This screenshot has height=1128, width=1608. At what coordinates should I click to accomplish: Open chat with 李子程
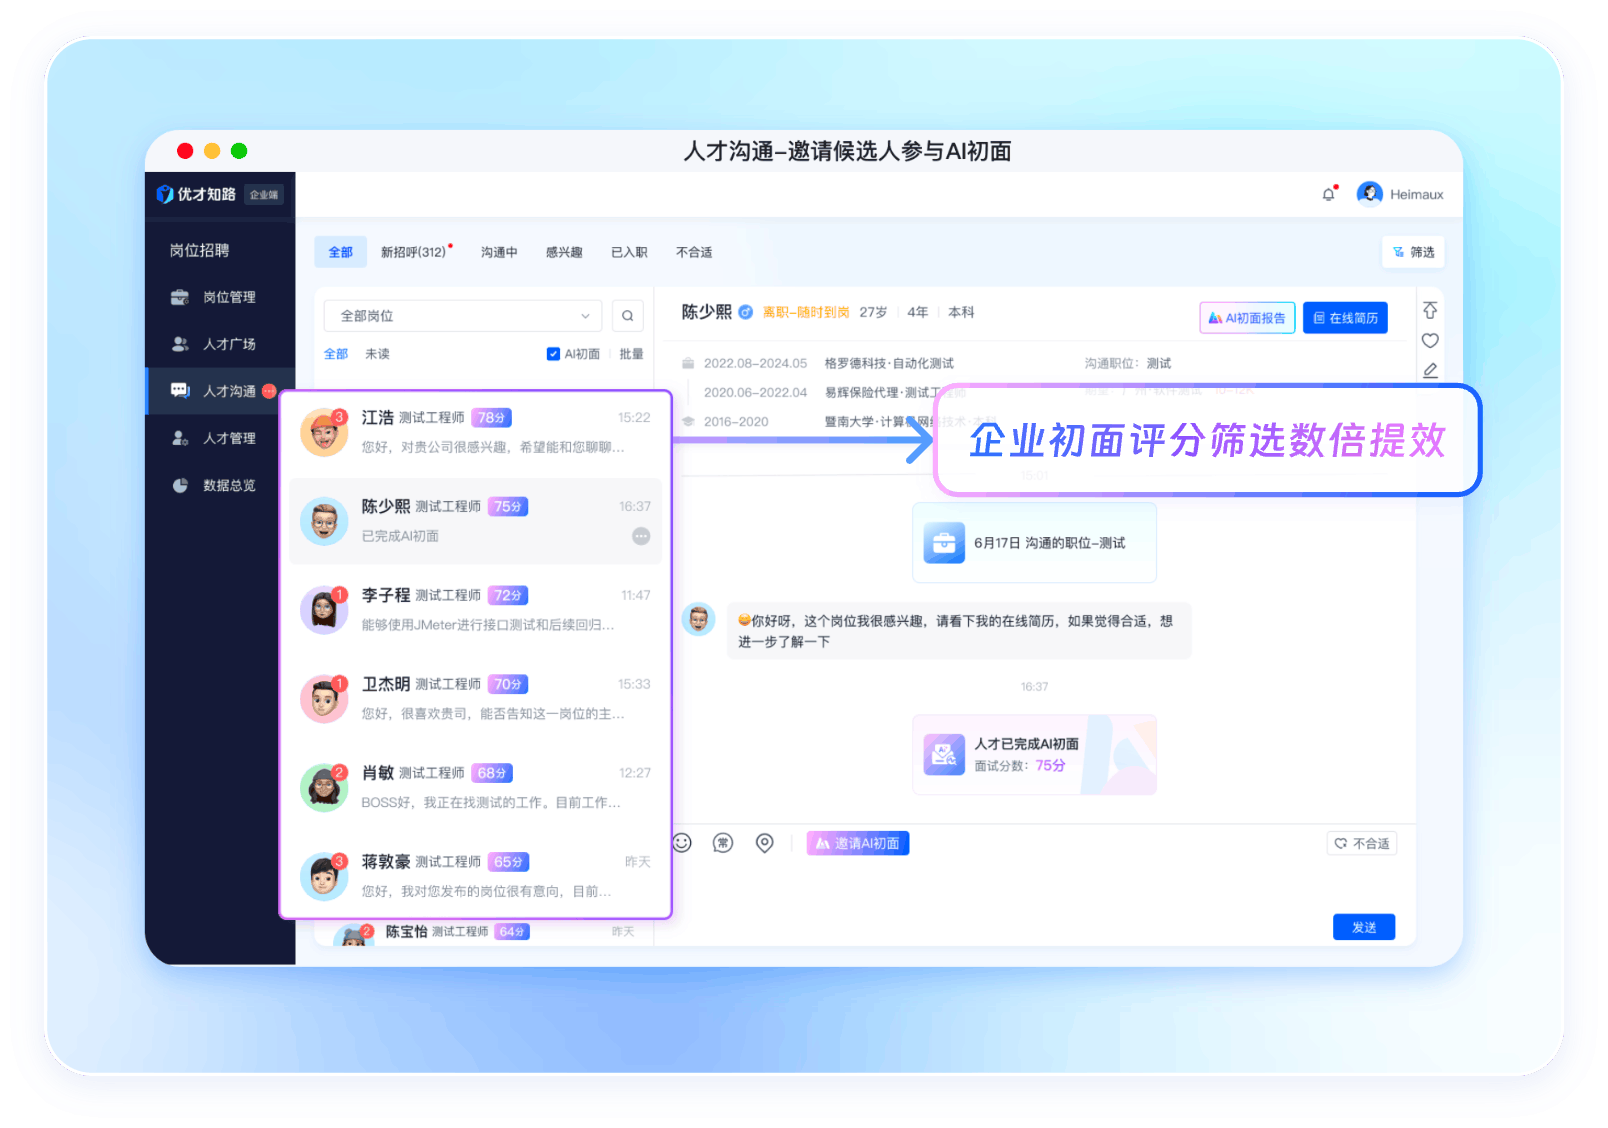coord(476,610)
